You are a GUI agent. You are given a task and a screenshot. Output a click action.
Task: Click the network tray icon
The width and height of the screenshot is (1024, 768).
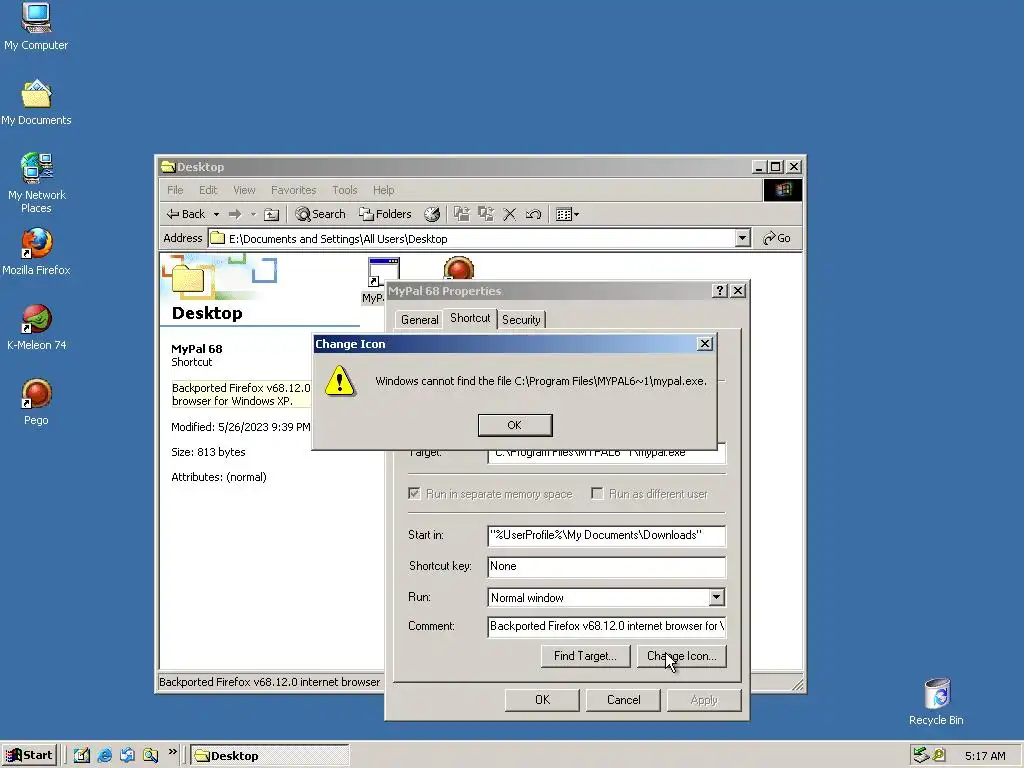click(921, 755)
